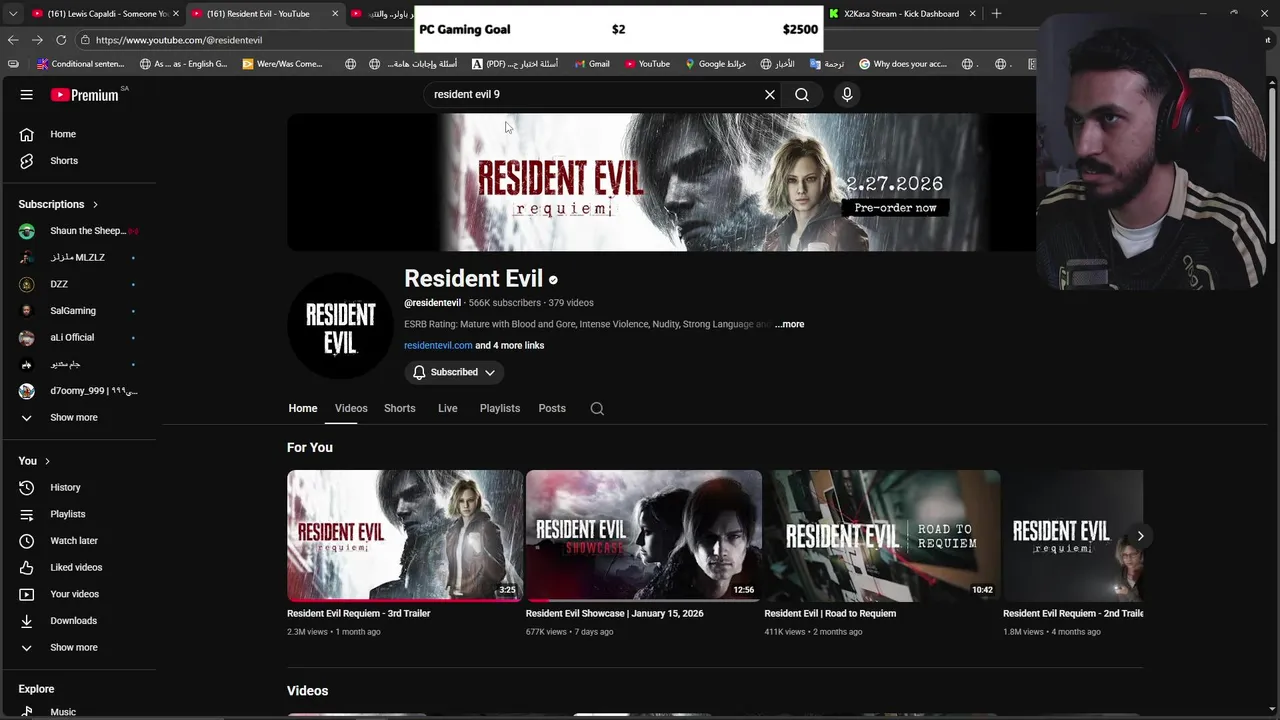Click the magnifier search button
This screenshot has width=1280, height=720.
(802, 95)
